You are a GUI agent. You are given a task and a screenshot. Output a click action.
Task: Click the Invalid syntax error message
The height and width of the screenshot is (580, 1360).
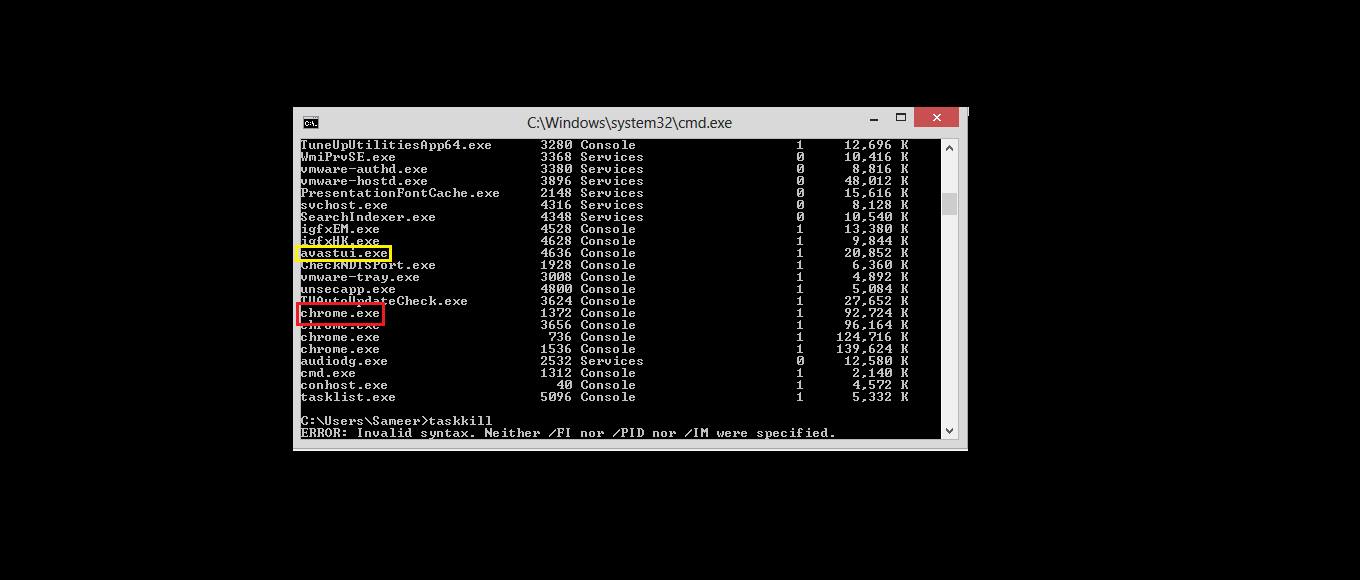pyautogui.click(x=568, y=433)
